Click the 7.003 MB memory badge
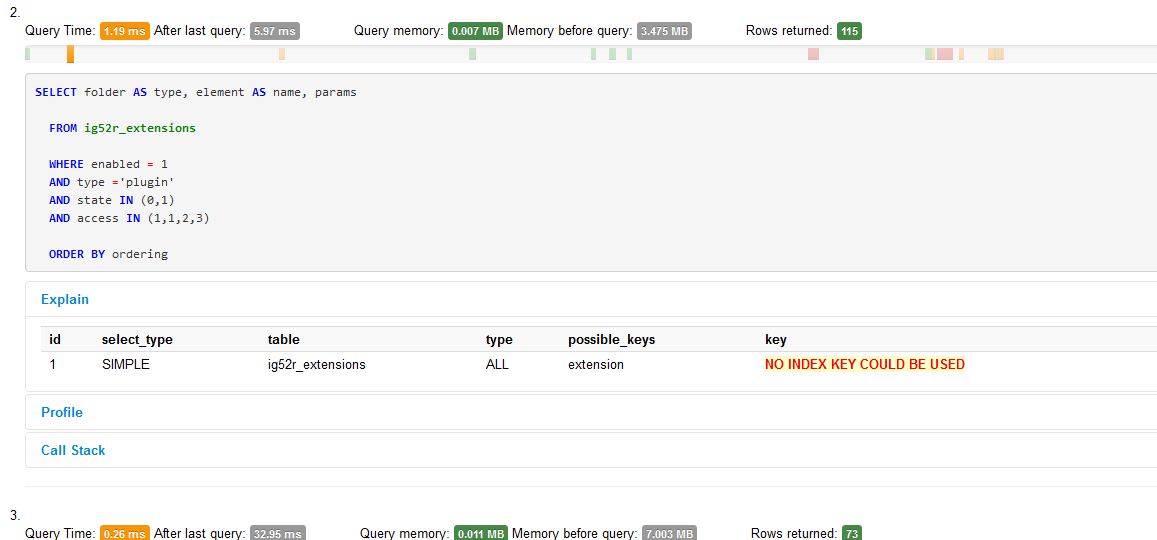 point(669,533)
